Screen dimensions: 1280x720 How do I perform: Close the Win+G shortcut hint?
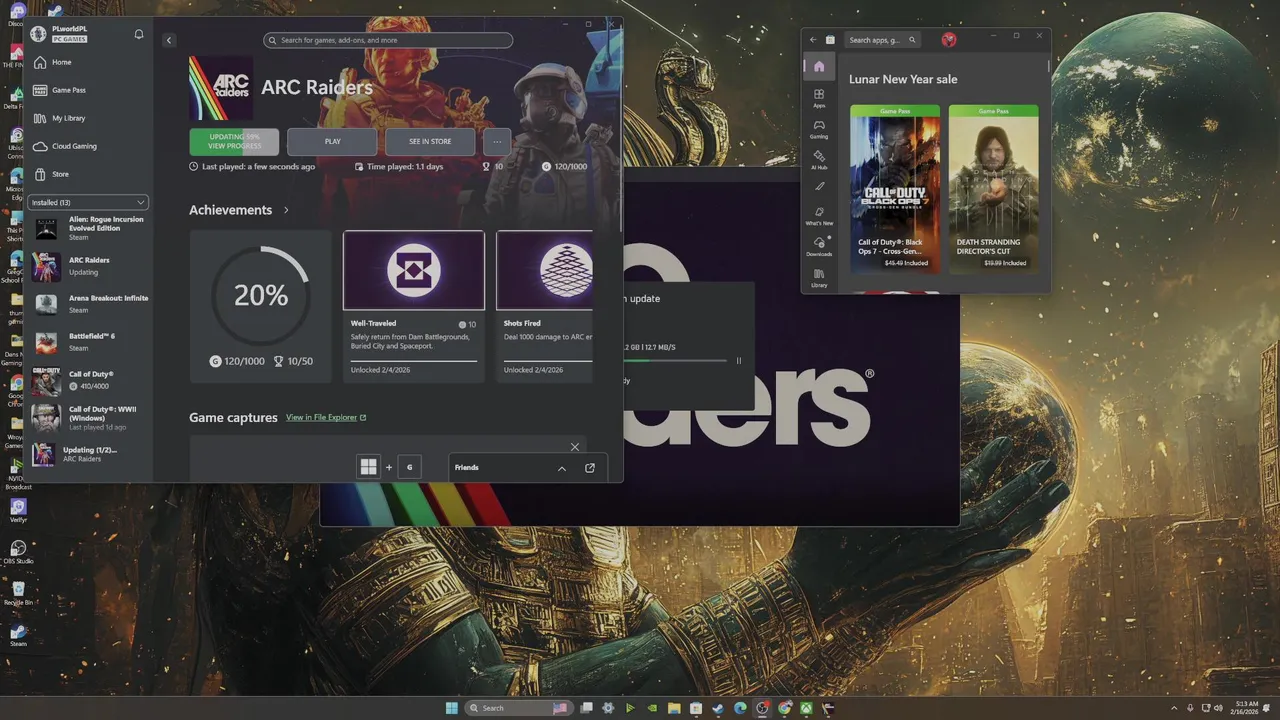coord(574,447)
